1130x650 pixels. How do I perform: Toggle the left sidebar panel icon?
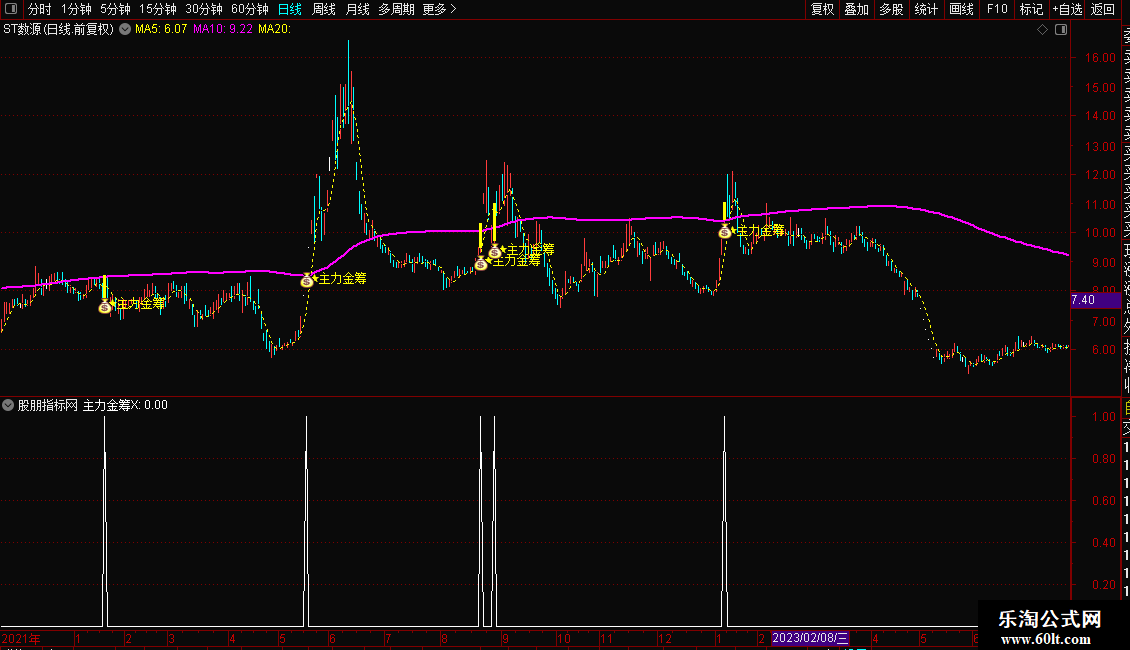click(11, 9)
